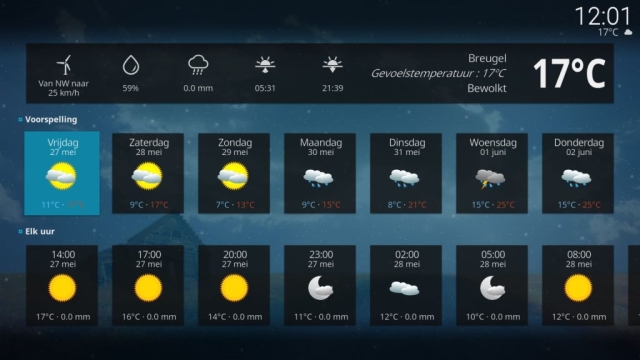Click the cloud icon beside the clock temperature
This screenshot has height=360, width=640.
(x=628, y=32)
